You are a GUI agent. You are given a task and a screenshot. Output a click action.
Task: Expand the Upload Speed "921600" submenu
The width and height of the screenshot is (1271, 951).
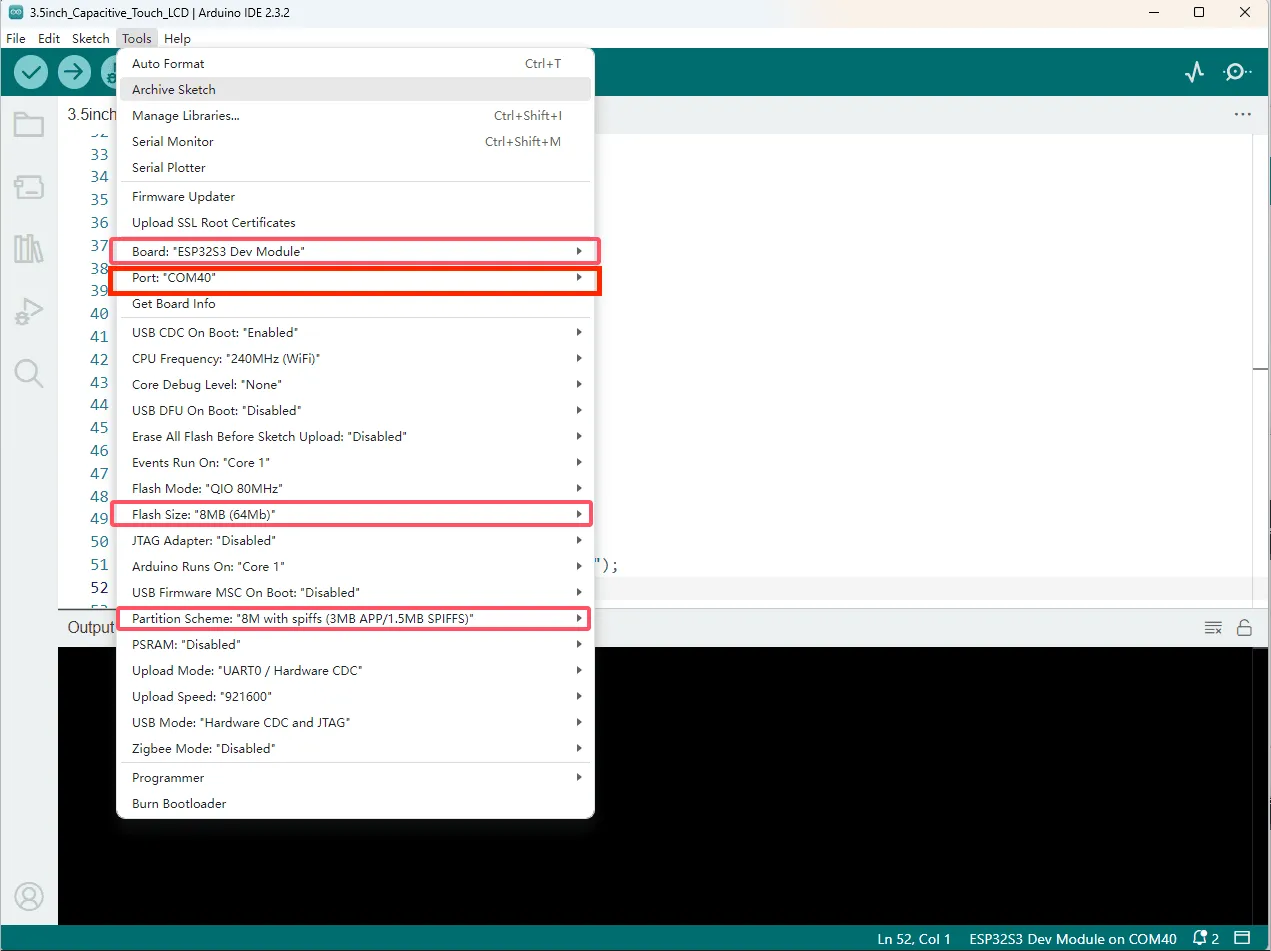click(356, 697)
